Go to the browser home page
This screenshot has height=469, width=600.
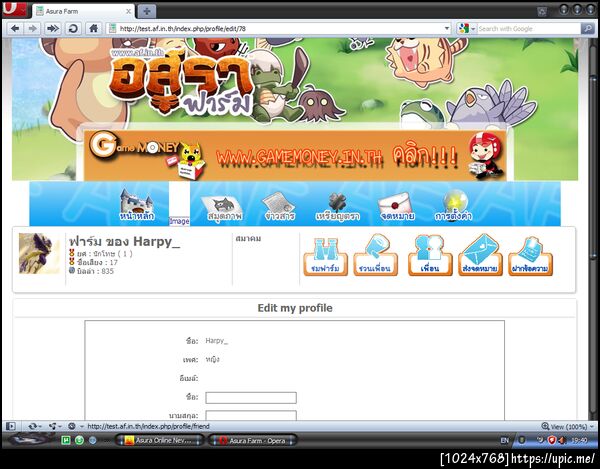pyautogui.click(x=93, y=28)
